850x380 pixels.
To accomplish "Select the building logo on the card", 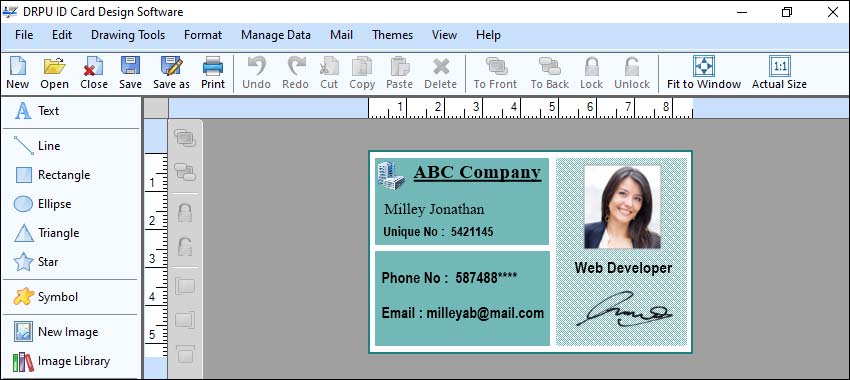I will (391, 175).
